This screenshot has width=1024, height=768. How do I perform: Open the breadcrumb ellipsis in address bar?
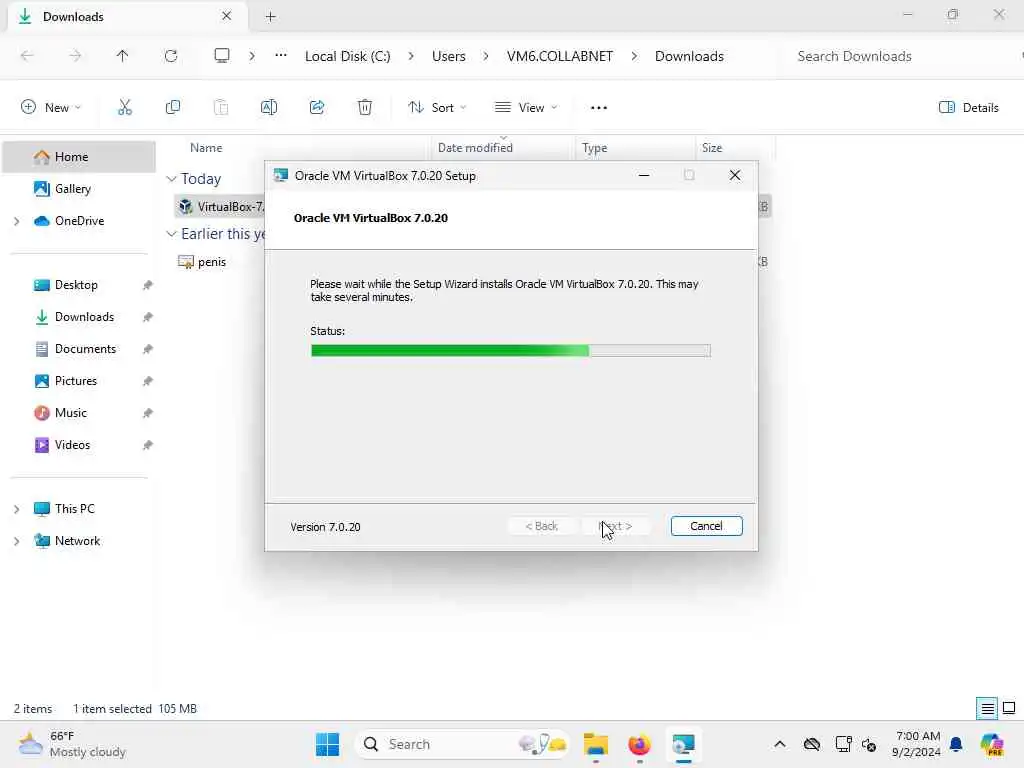pyautogui.click(x=281, y=56)
